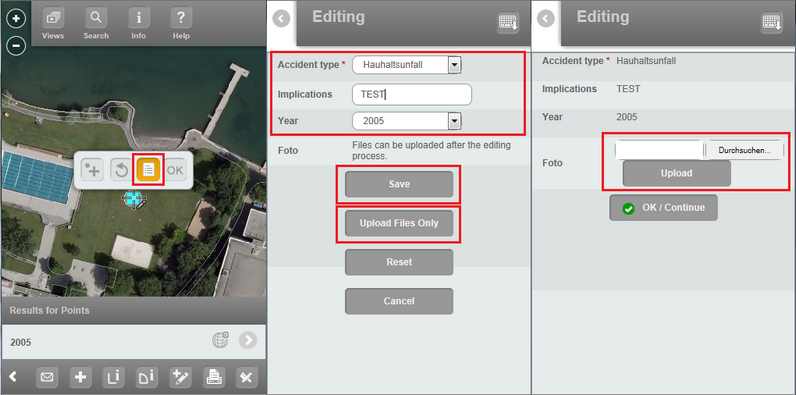This screenshot has height=395, width=796.
Task: Open the Views tool
Action: tap(53, 23)
